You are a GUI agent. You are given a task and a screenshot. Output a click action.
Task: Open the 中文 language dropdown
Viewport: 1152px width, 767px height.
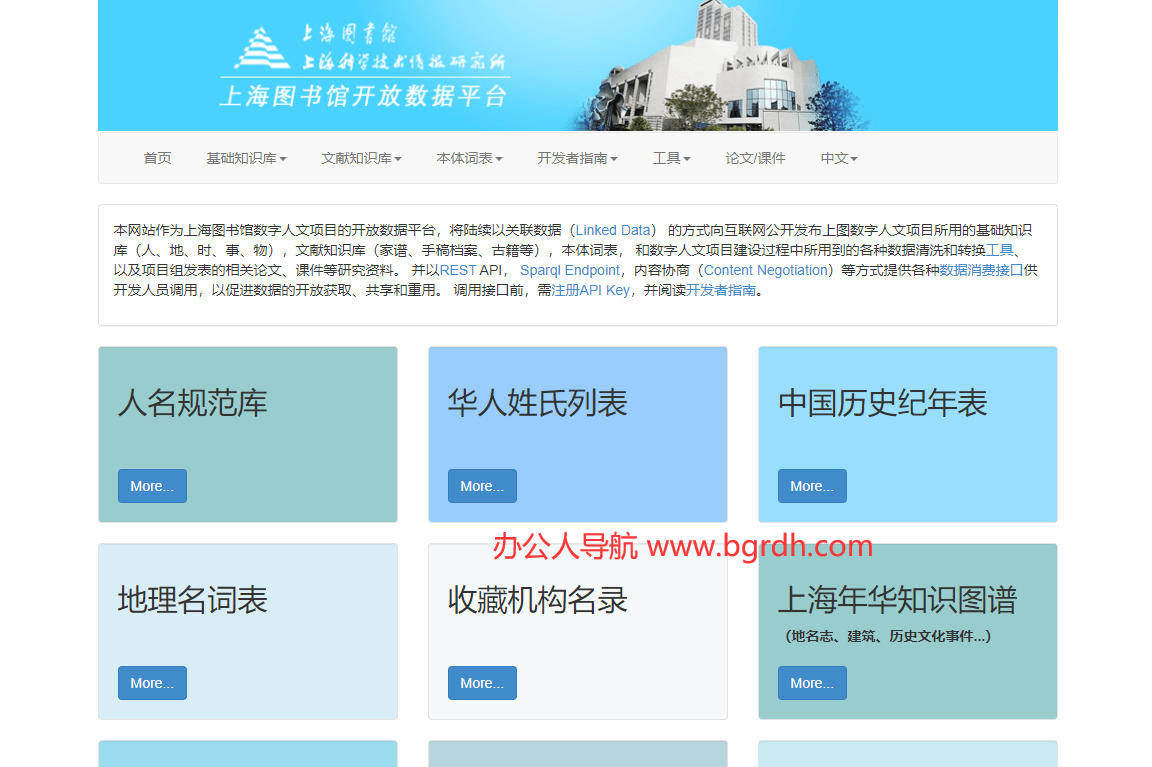tap(838, 157)
